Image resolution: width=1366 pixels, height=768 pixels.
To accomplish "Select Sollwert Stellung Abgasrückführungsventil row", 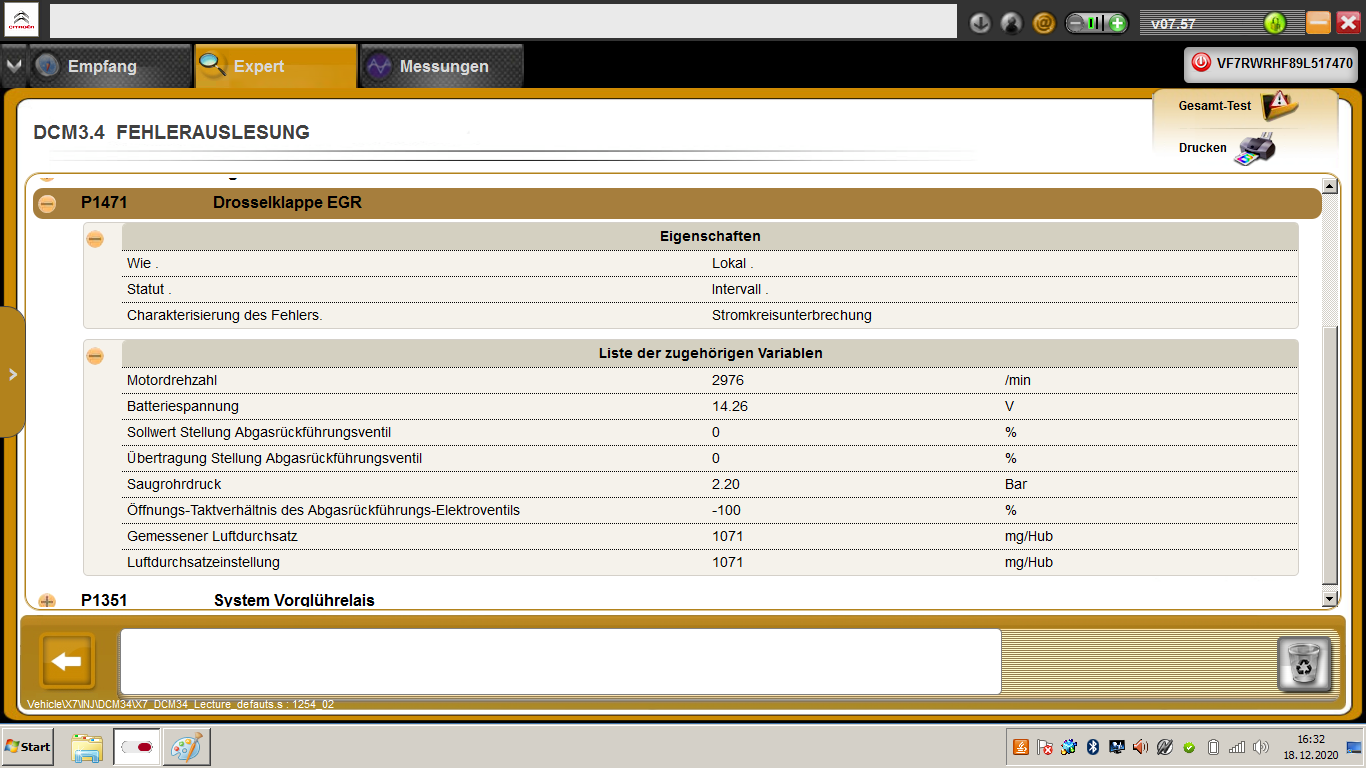I will (710, 432).
